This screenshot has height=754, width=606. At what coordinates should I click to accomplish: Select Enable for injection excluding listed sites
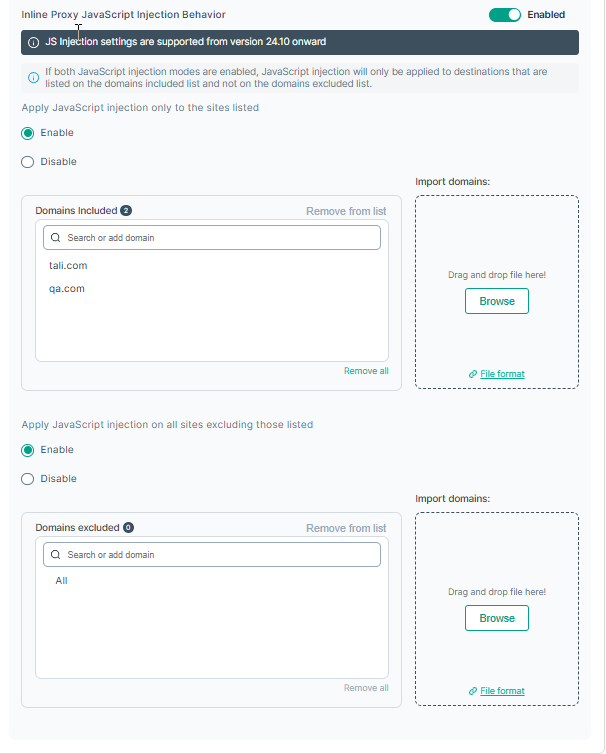click(x=28, y=450)
